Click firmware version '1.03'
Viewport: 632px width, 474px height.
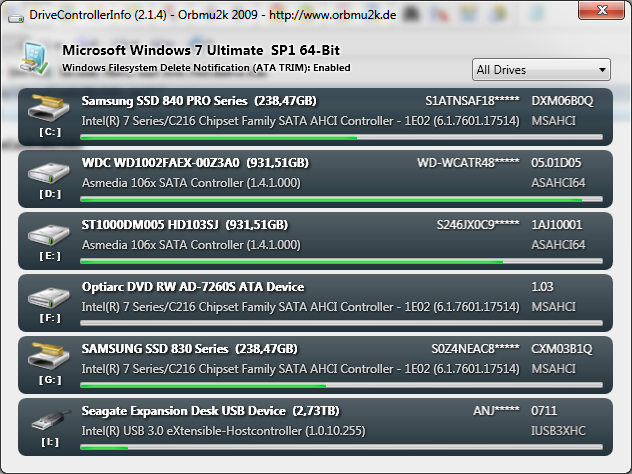click(x=542, y=287)
